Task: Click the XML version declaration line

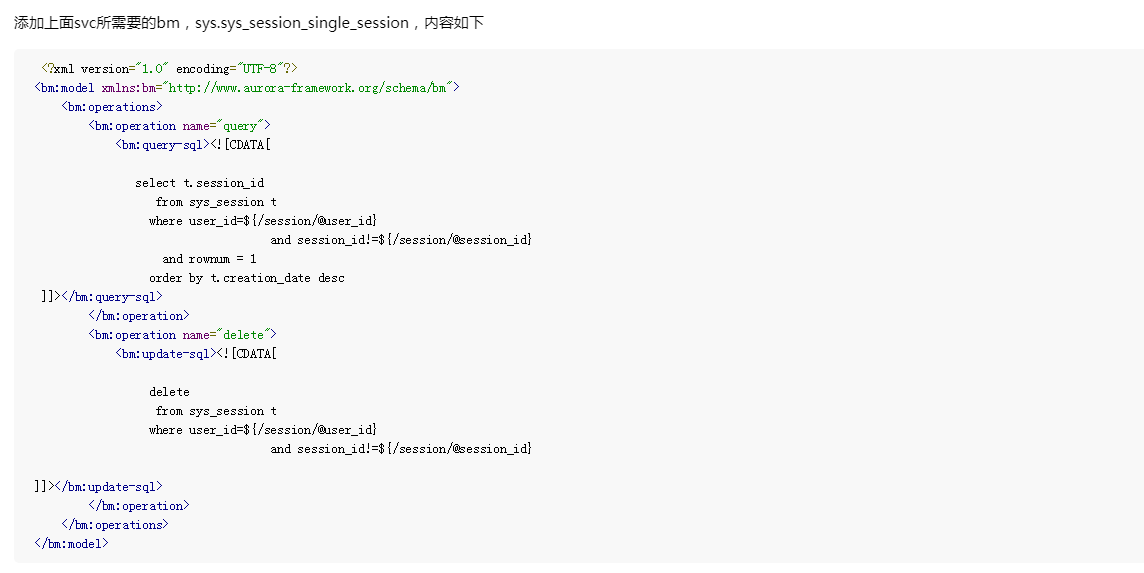Action: pos(170,69)
